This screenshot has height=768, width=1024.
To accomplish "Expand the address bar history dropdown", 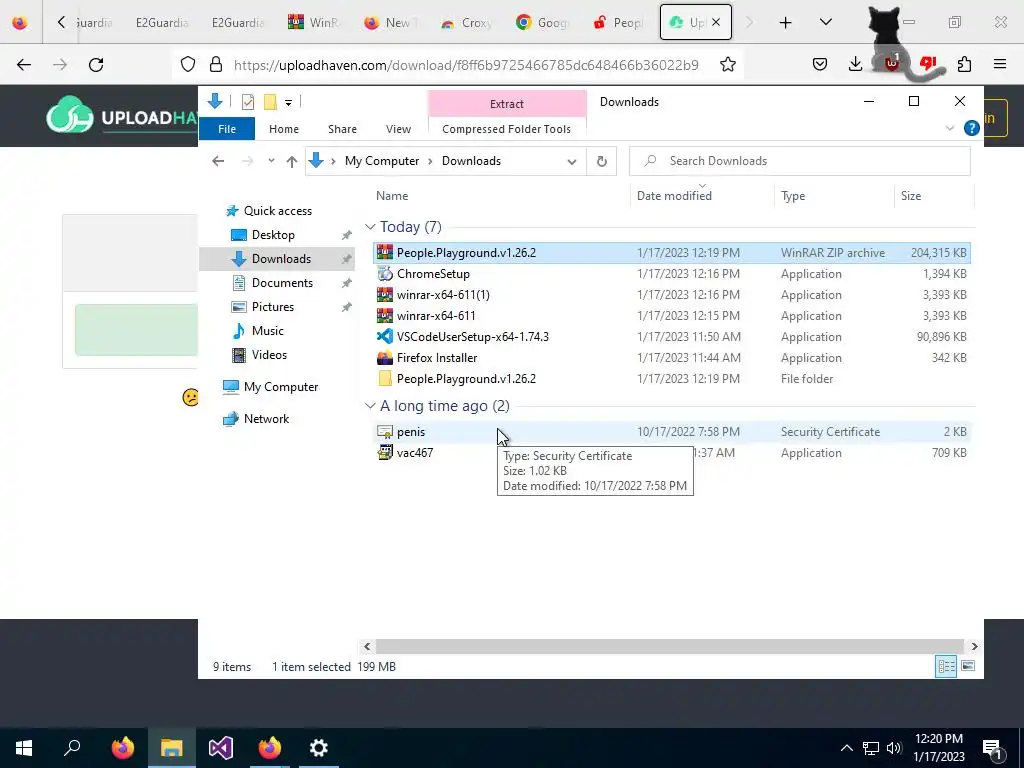I will click(571, 161).
